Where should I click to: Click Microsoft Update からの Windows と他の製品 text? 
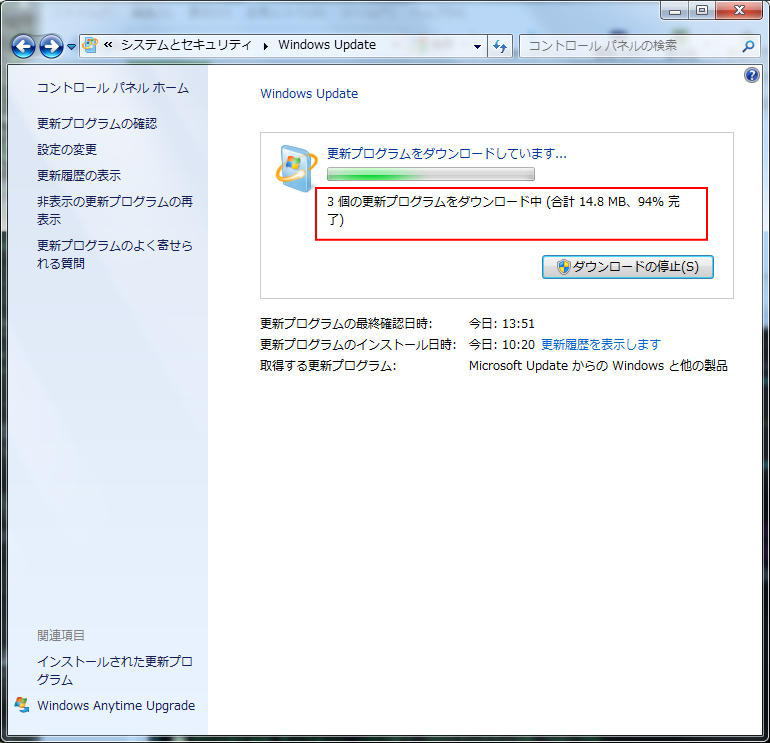(x=598, y=365)
